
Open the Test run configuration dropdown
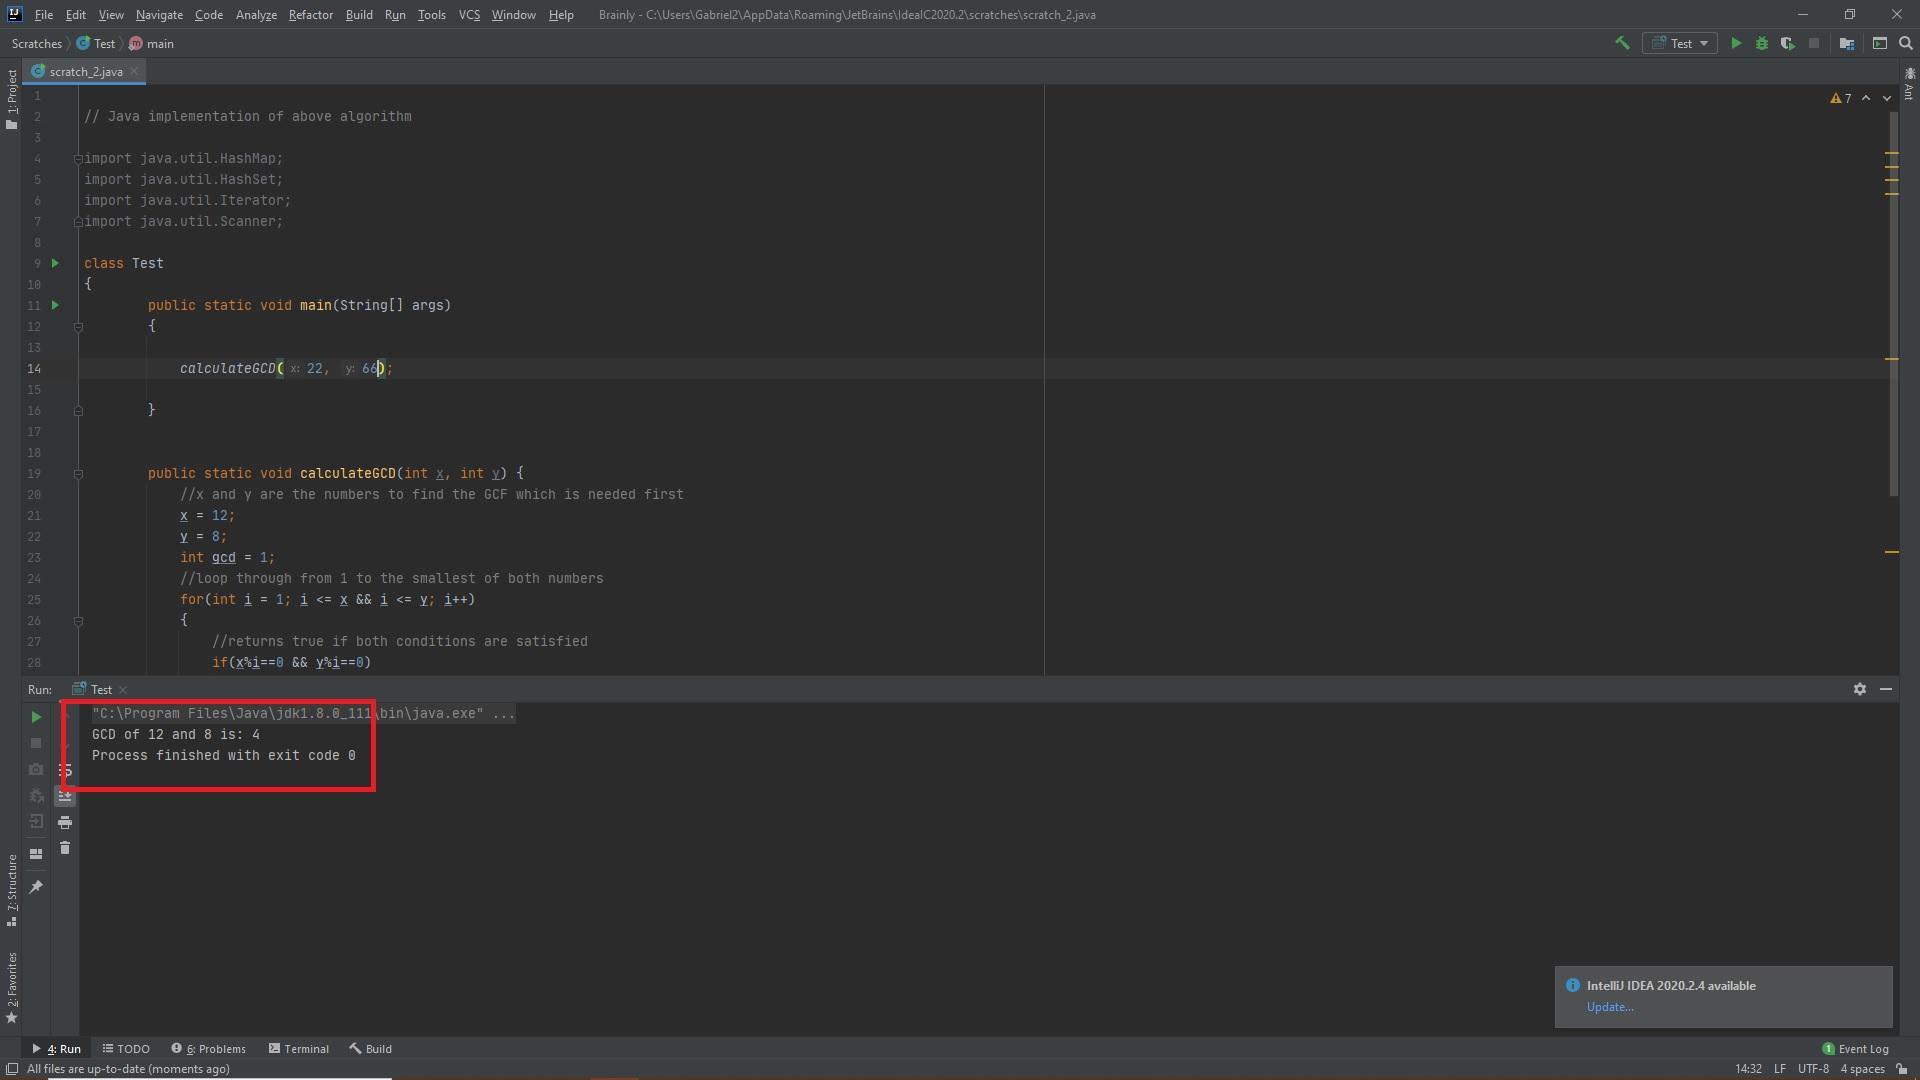click(1680, 43)
